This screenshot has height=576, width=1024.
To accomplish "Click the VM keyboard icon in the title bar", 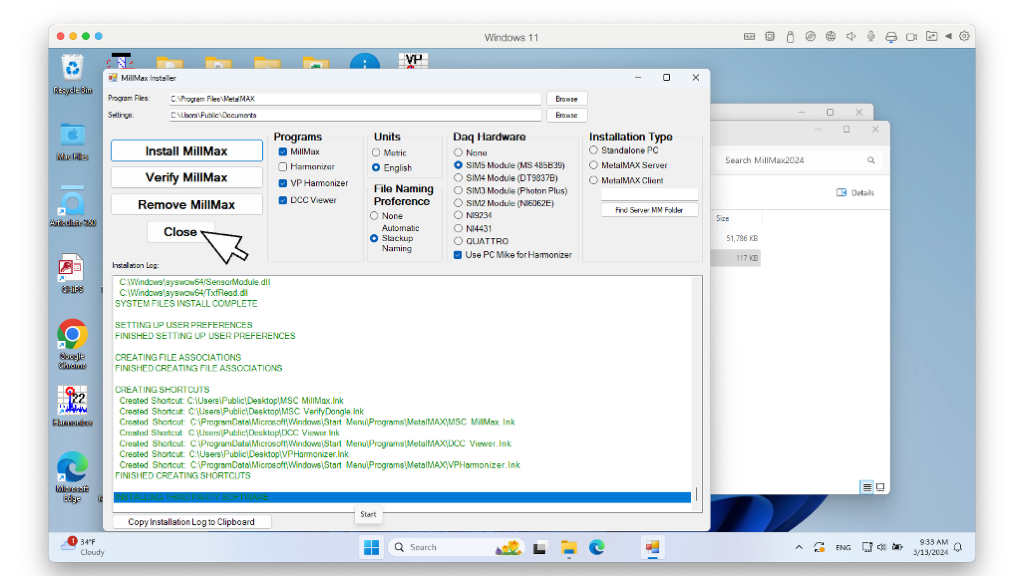I will 750,37.
